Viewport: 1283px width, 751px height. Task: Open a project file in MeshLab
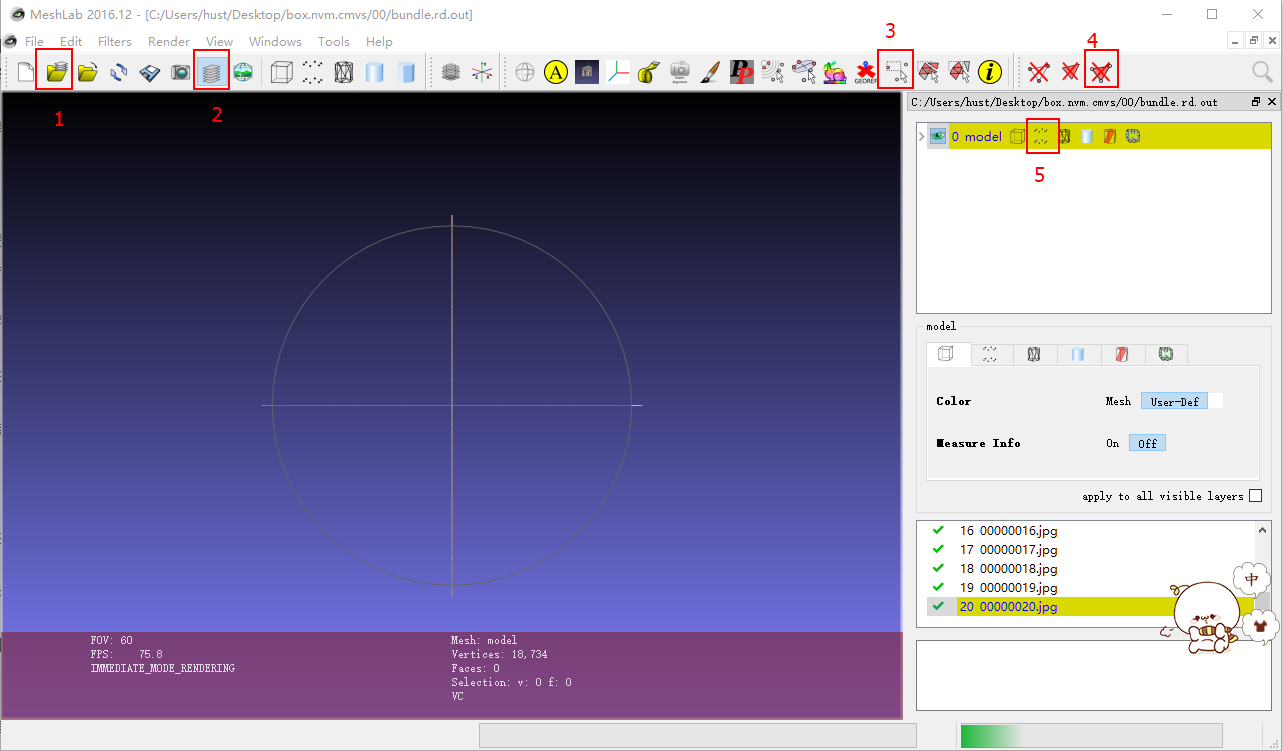click(55, 71)
